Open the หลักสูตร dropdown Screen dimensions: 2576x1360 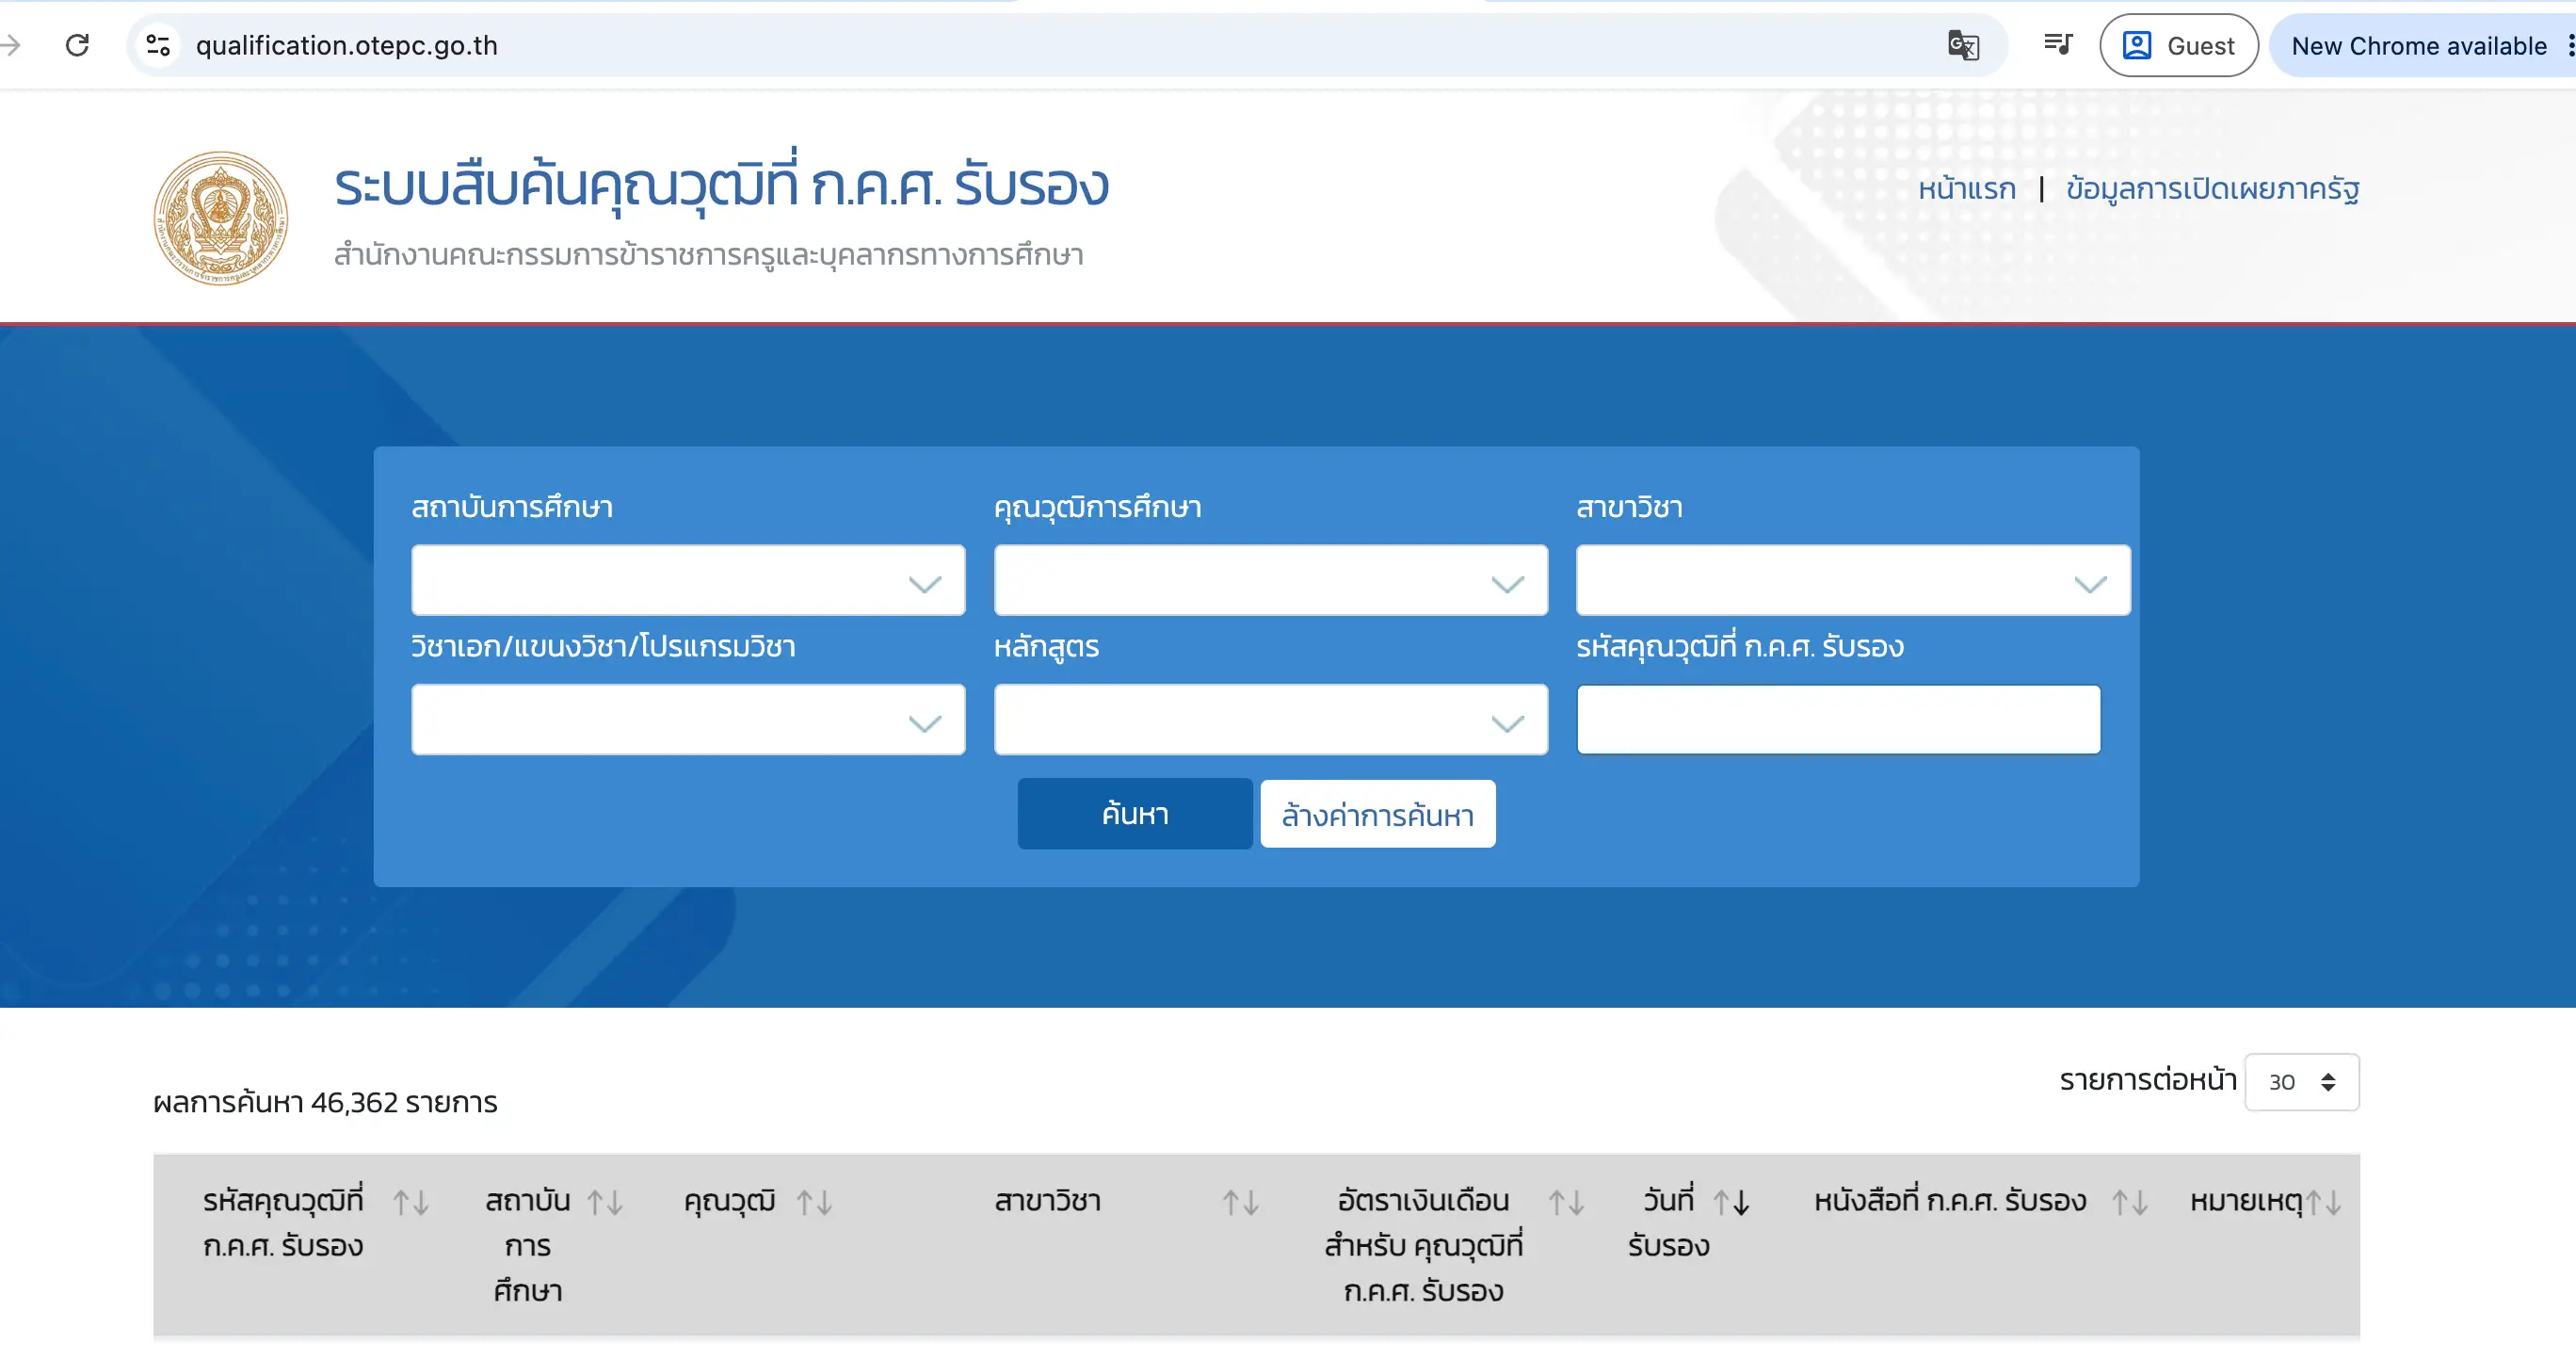coord(1271,720)
